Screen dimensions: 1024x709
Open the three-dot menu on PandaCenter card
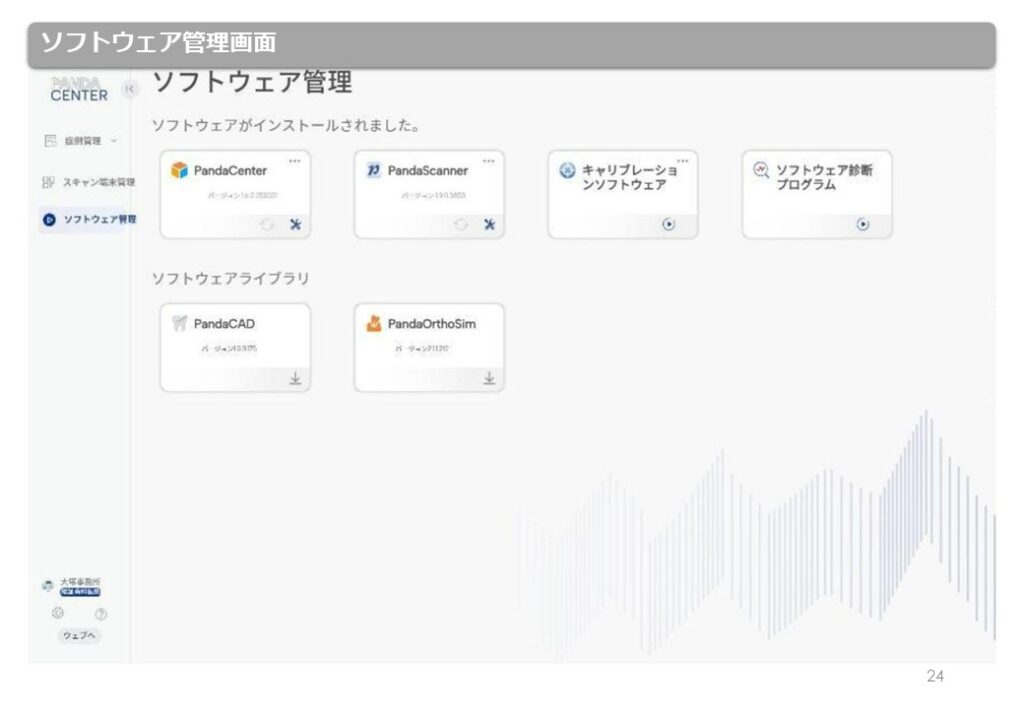pos(295,160)
